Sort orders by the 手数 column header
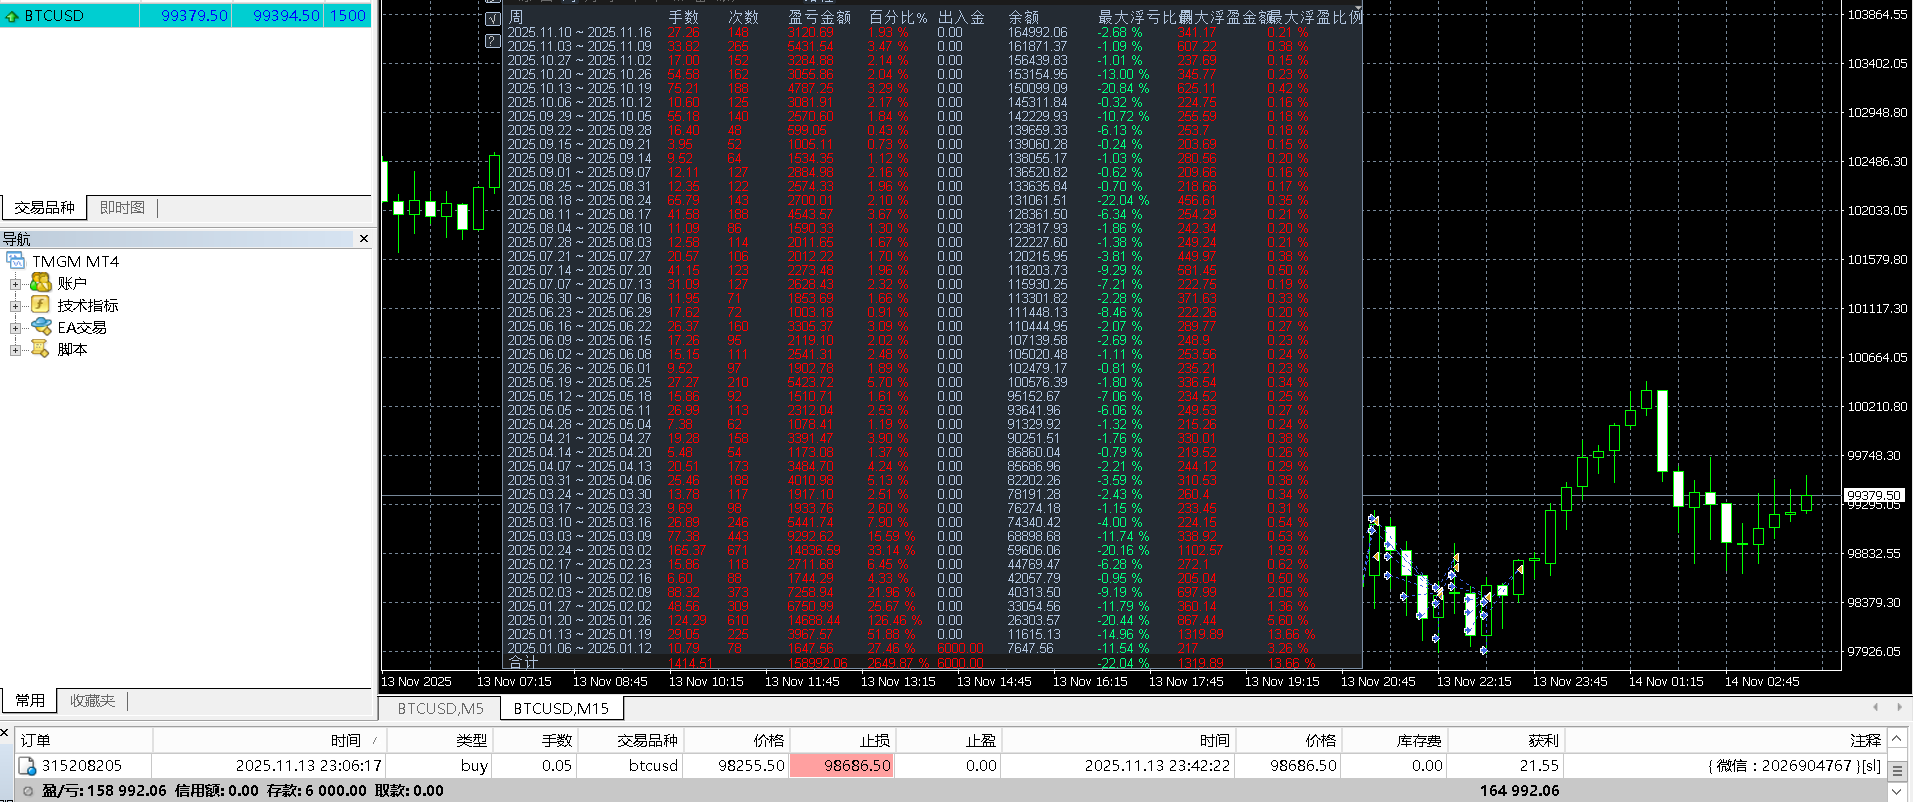This screenshot has width=1913, height=802. point(535,740)
